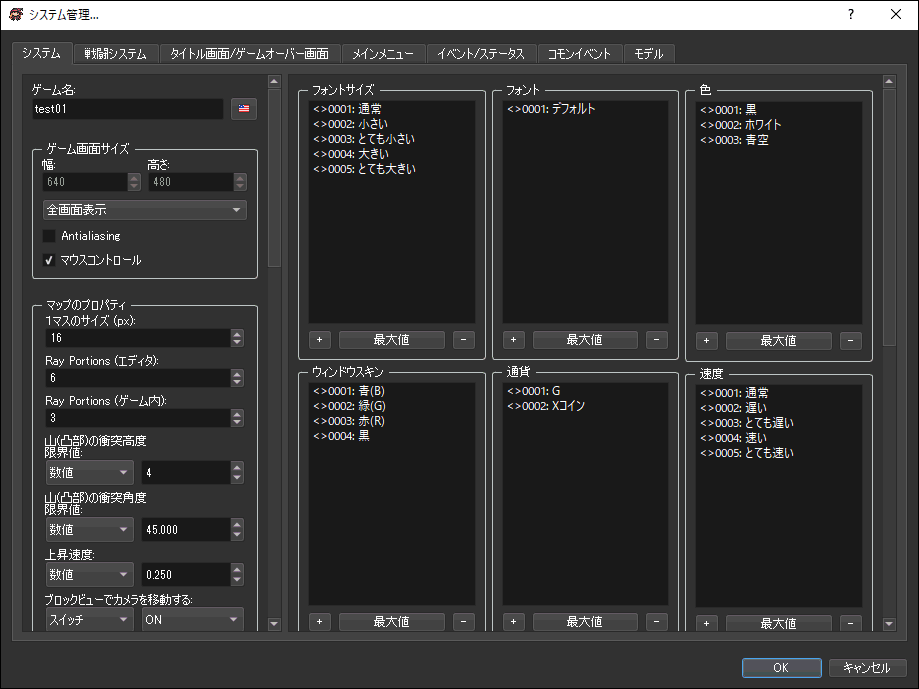Add a new entry to フォント list
Viewport: 919px width, 689px height.
tap(513, 340)
